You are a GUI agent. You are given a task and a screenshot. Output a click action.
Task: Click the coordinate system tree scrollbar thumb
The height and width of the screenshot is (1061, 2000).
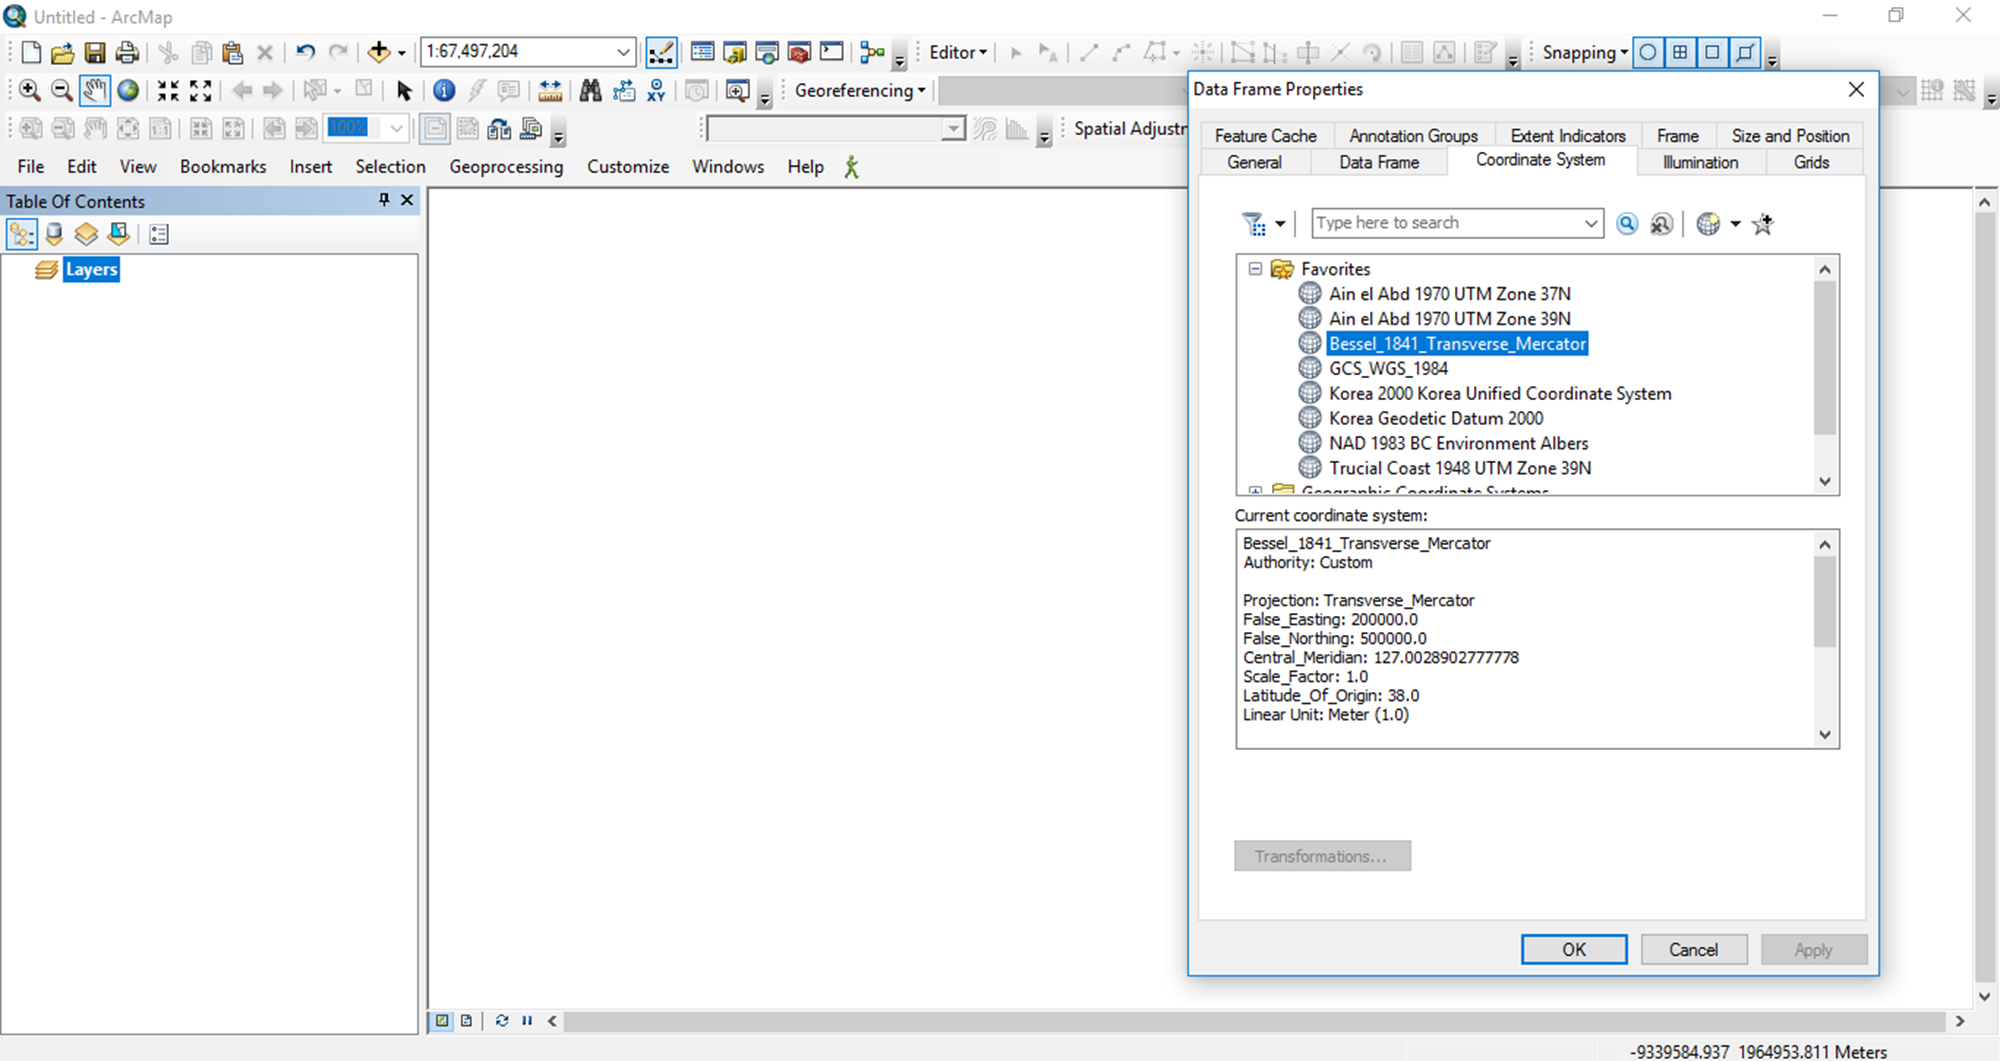click(1825, 357)
